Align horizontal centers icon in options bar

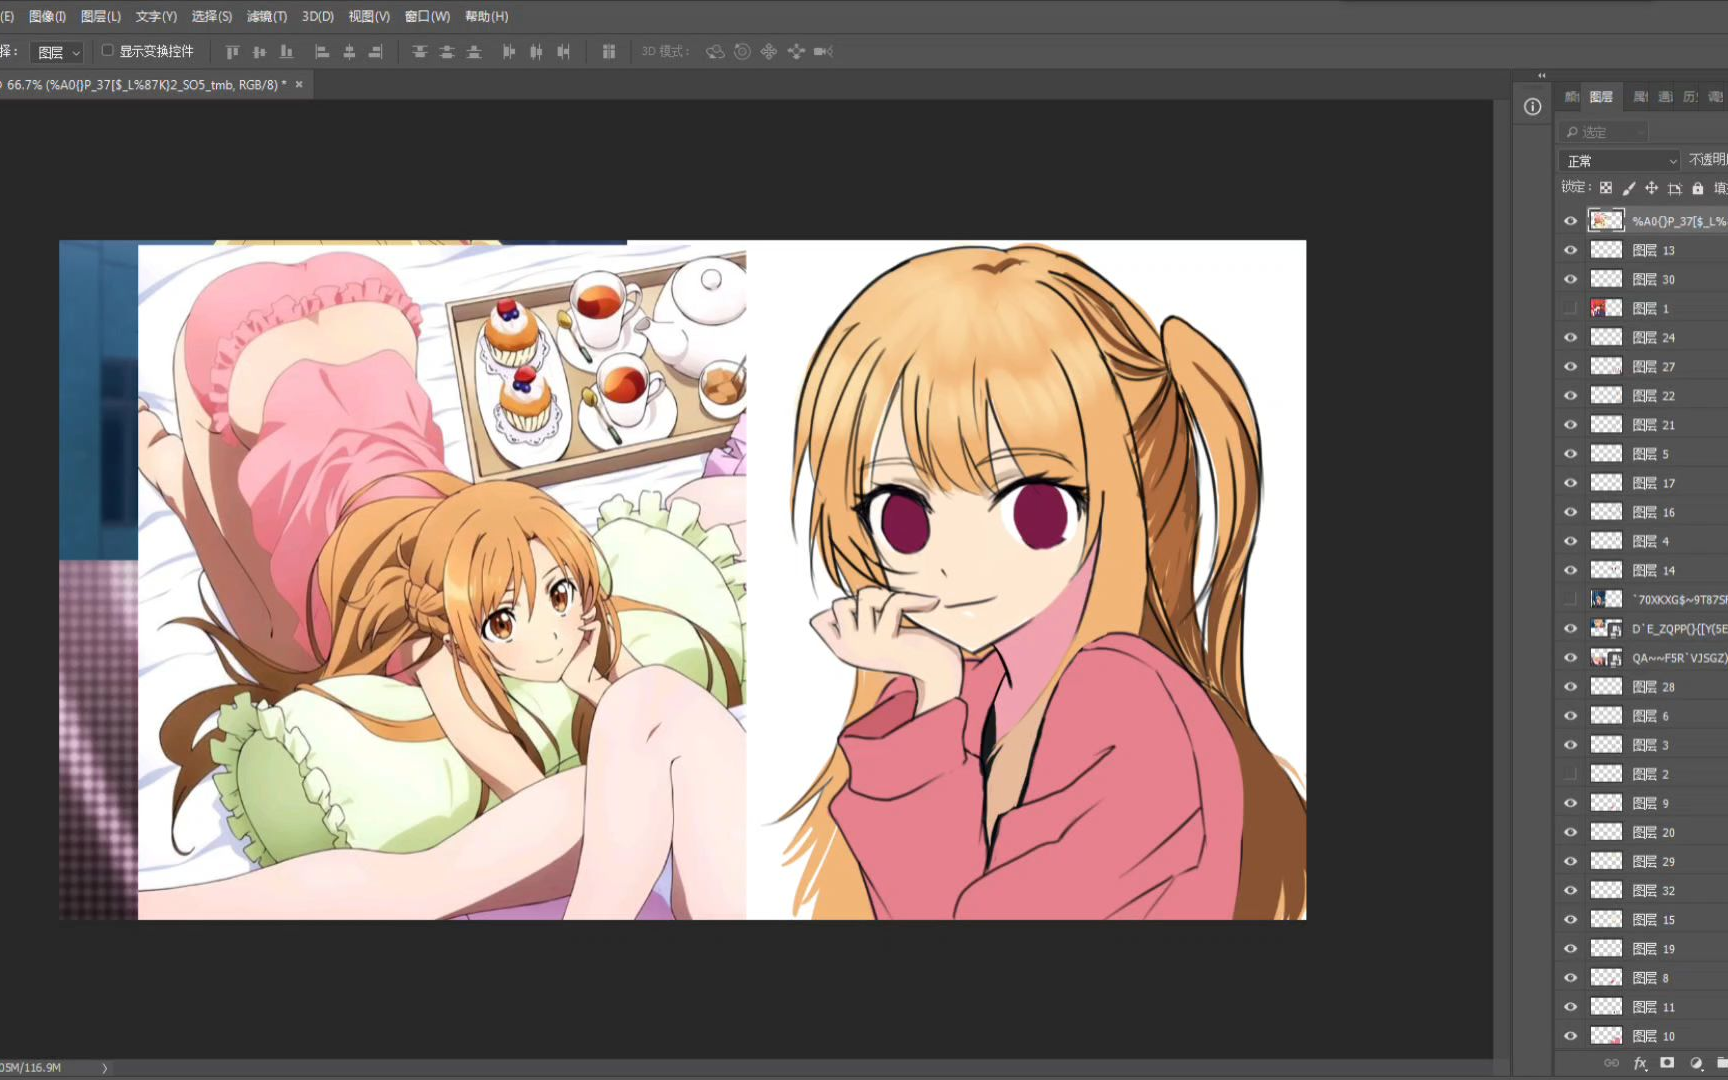(349, 52)
